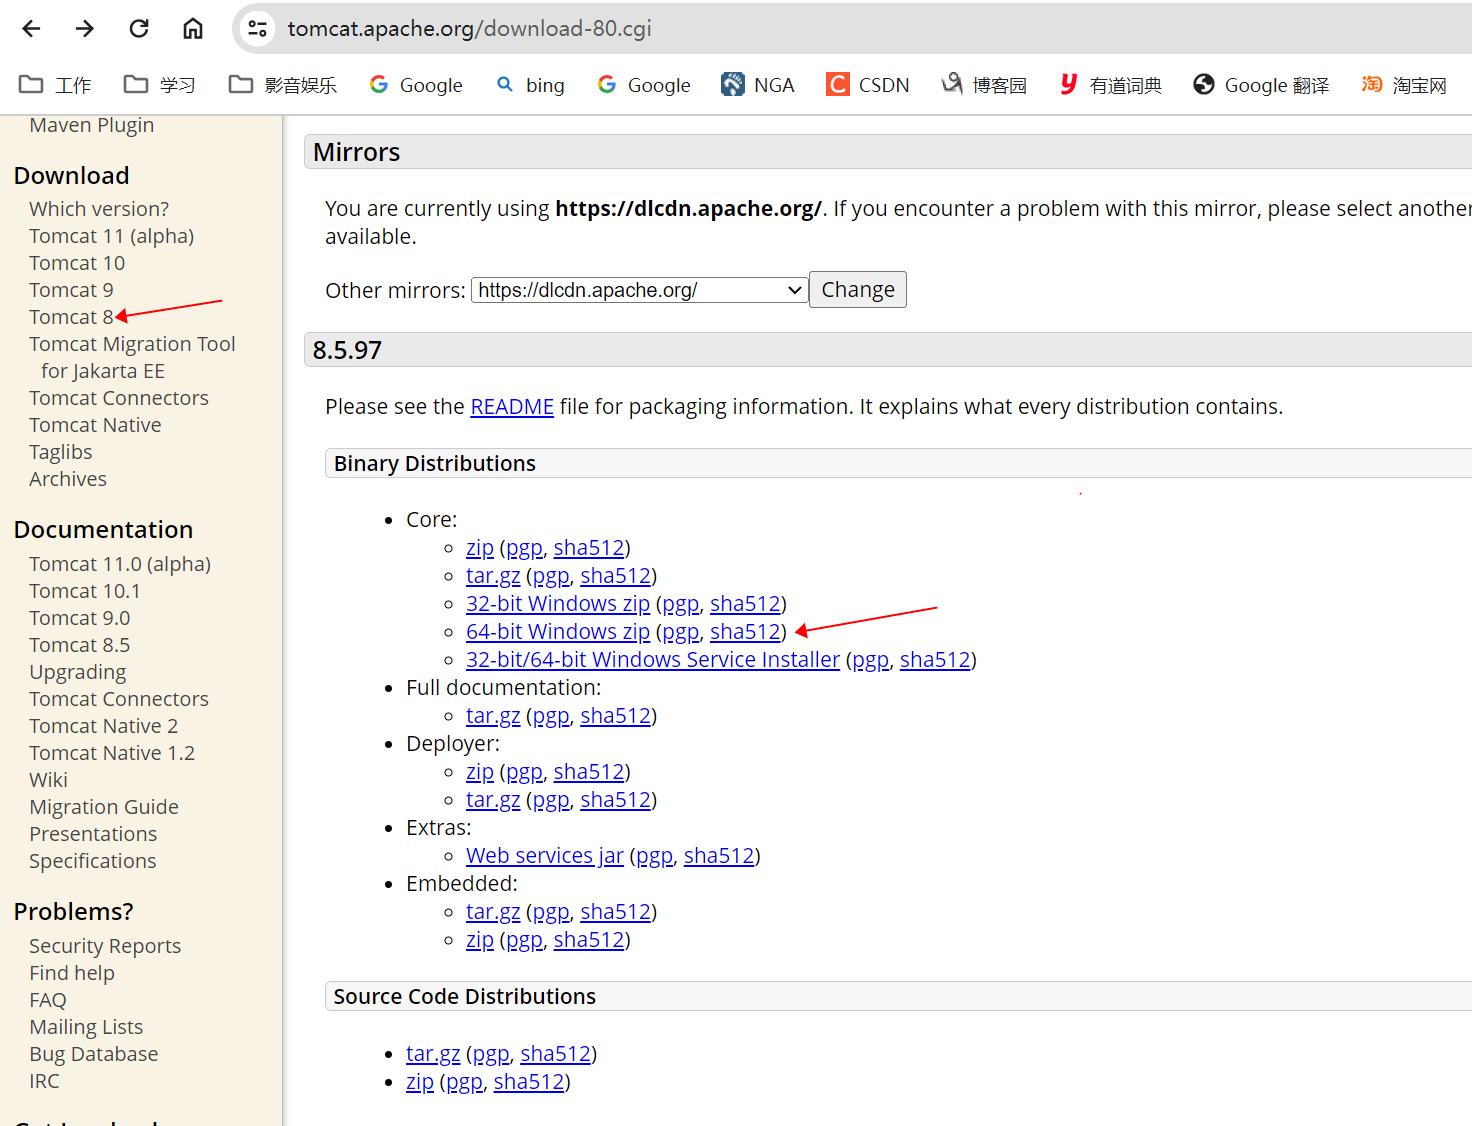This screenshot has width=1472, height=1126.
Task: Open the Migration Guide link
Action: point(104,807)
